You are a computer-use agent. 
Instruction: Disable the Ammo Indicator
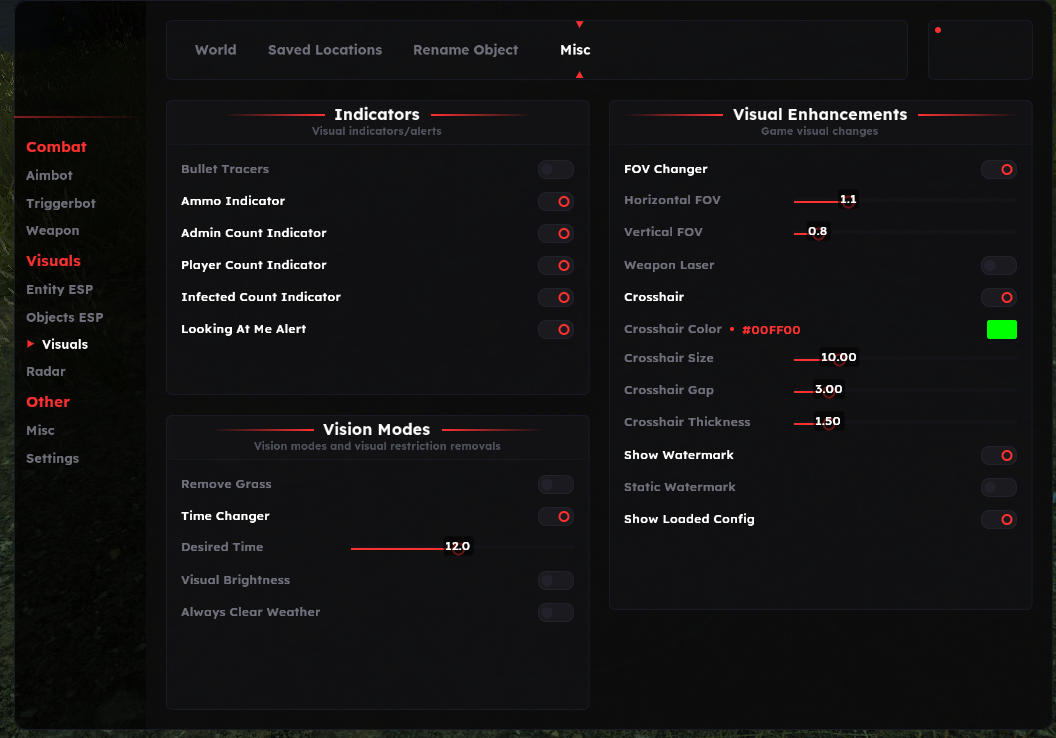point(556,201)
